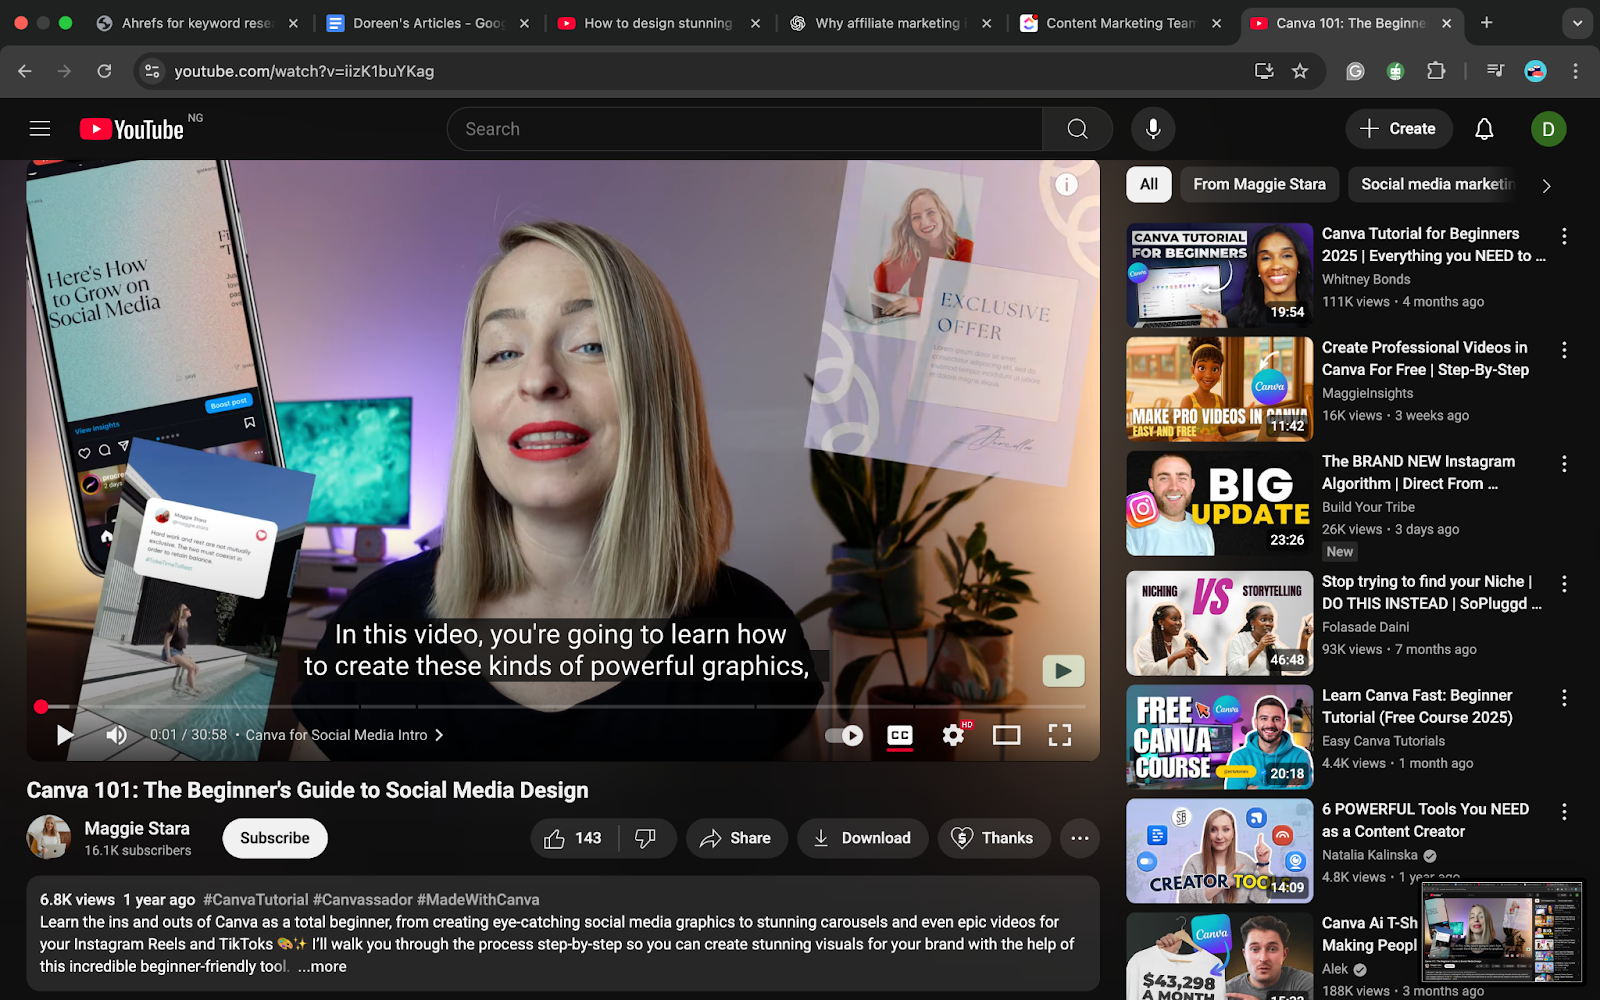Open Maggie Stara channel name link

[x=137, y=828]
